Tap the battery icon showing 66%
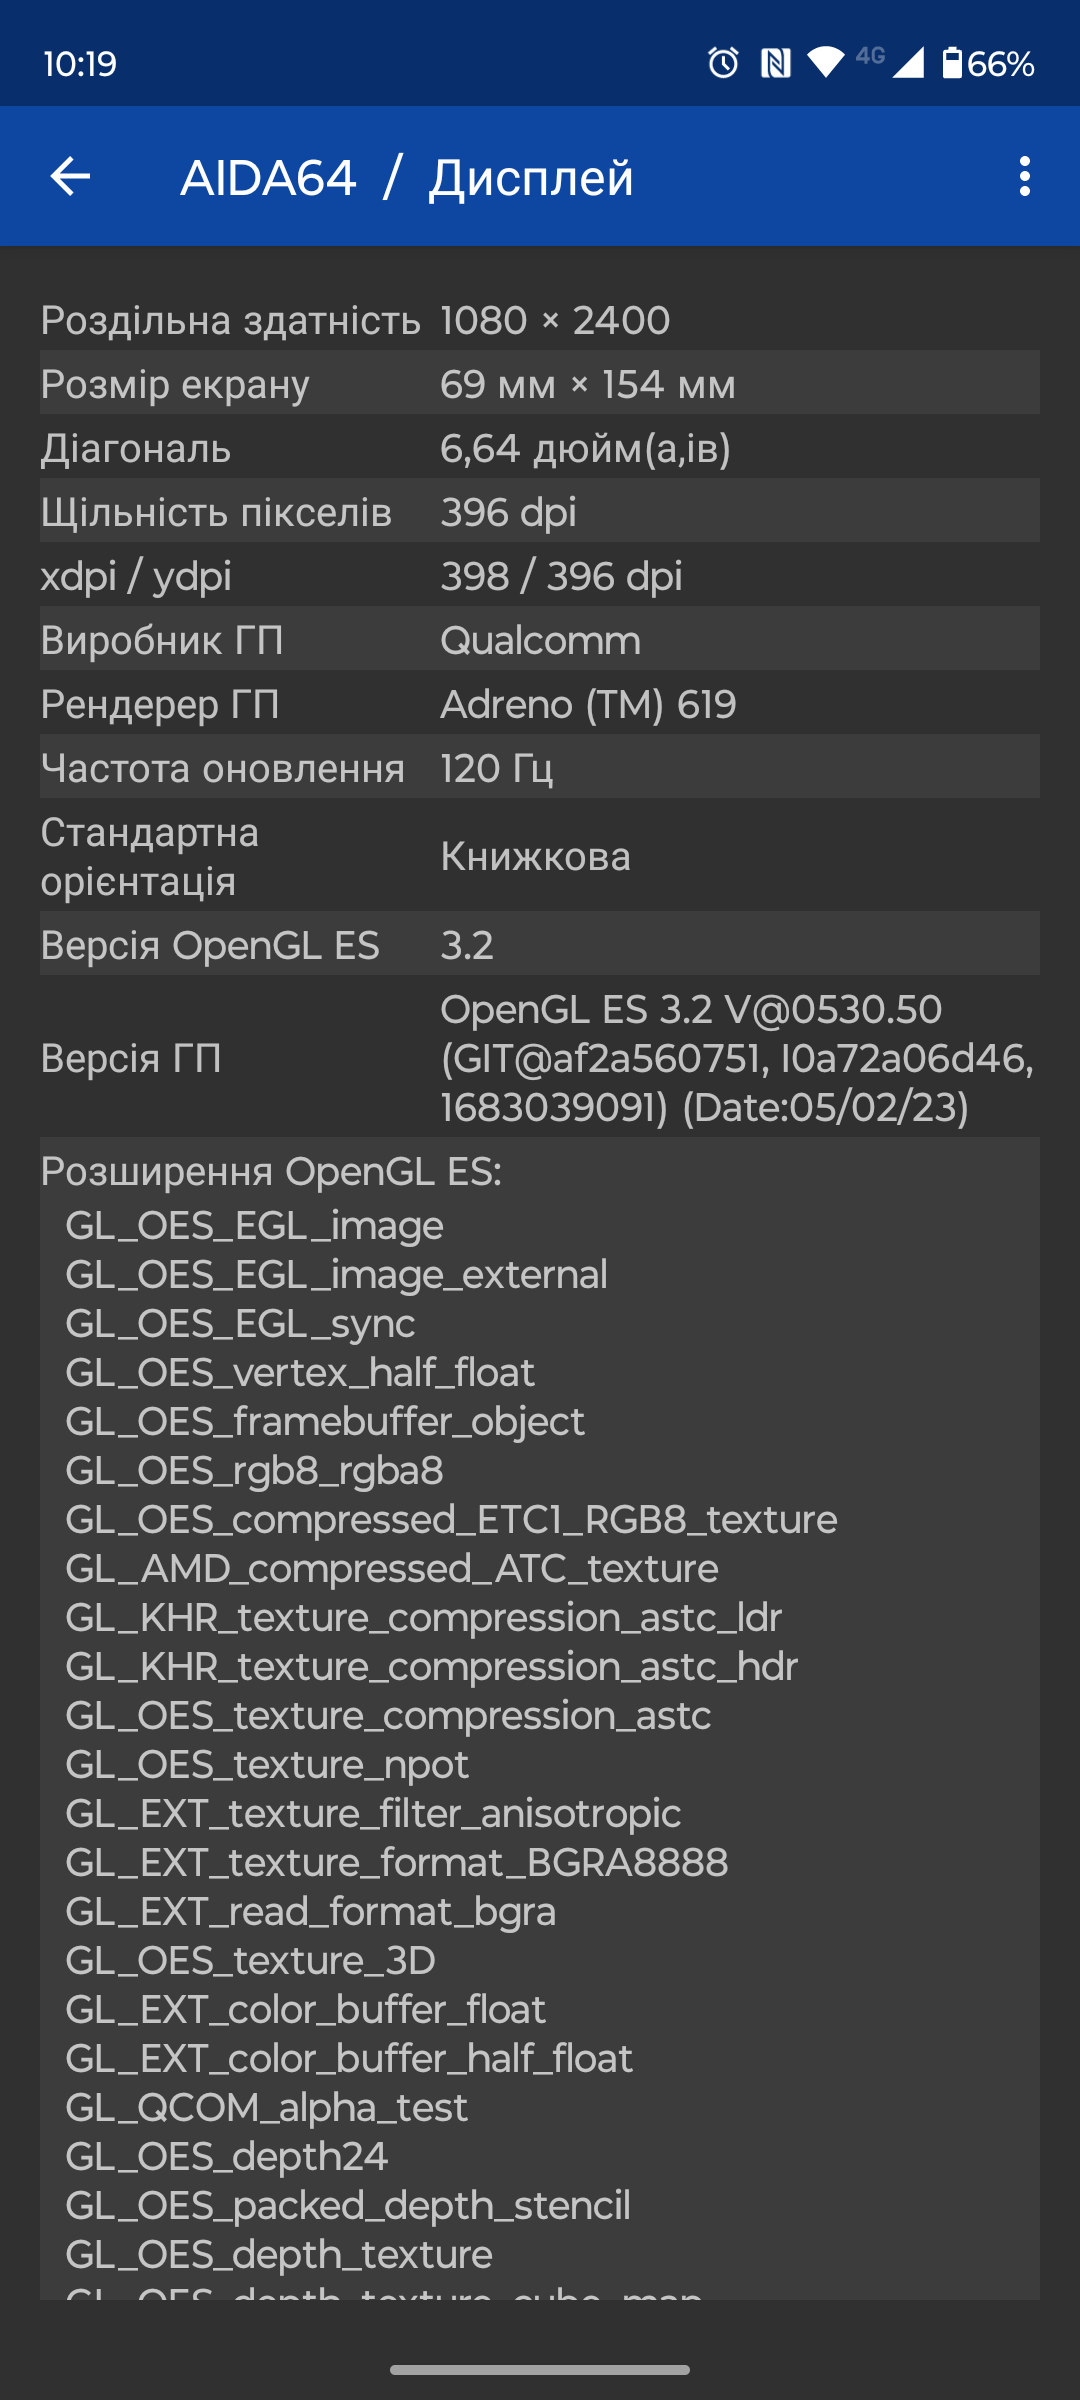This screenshot has height=2400, width=1080. pos(953,63)
